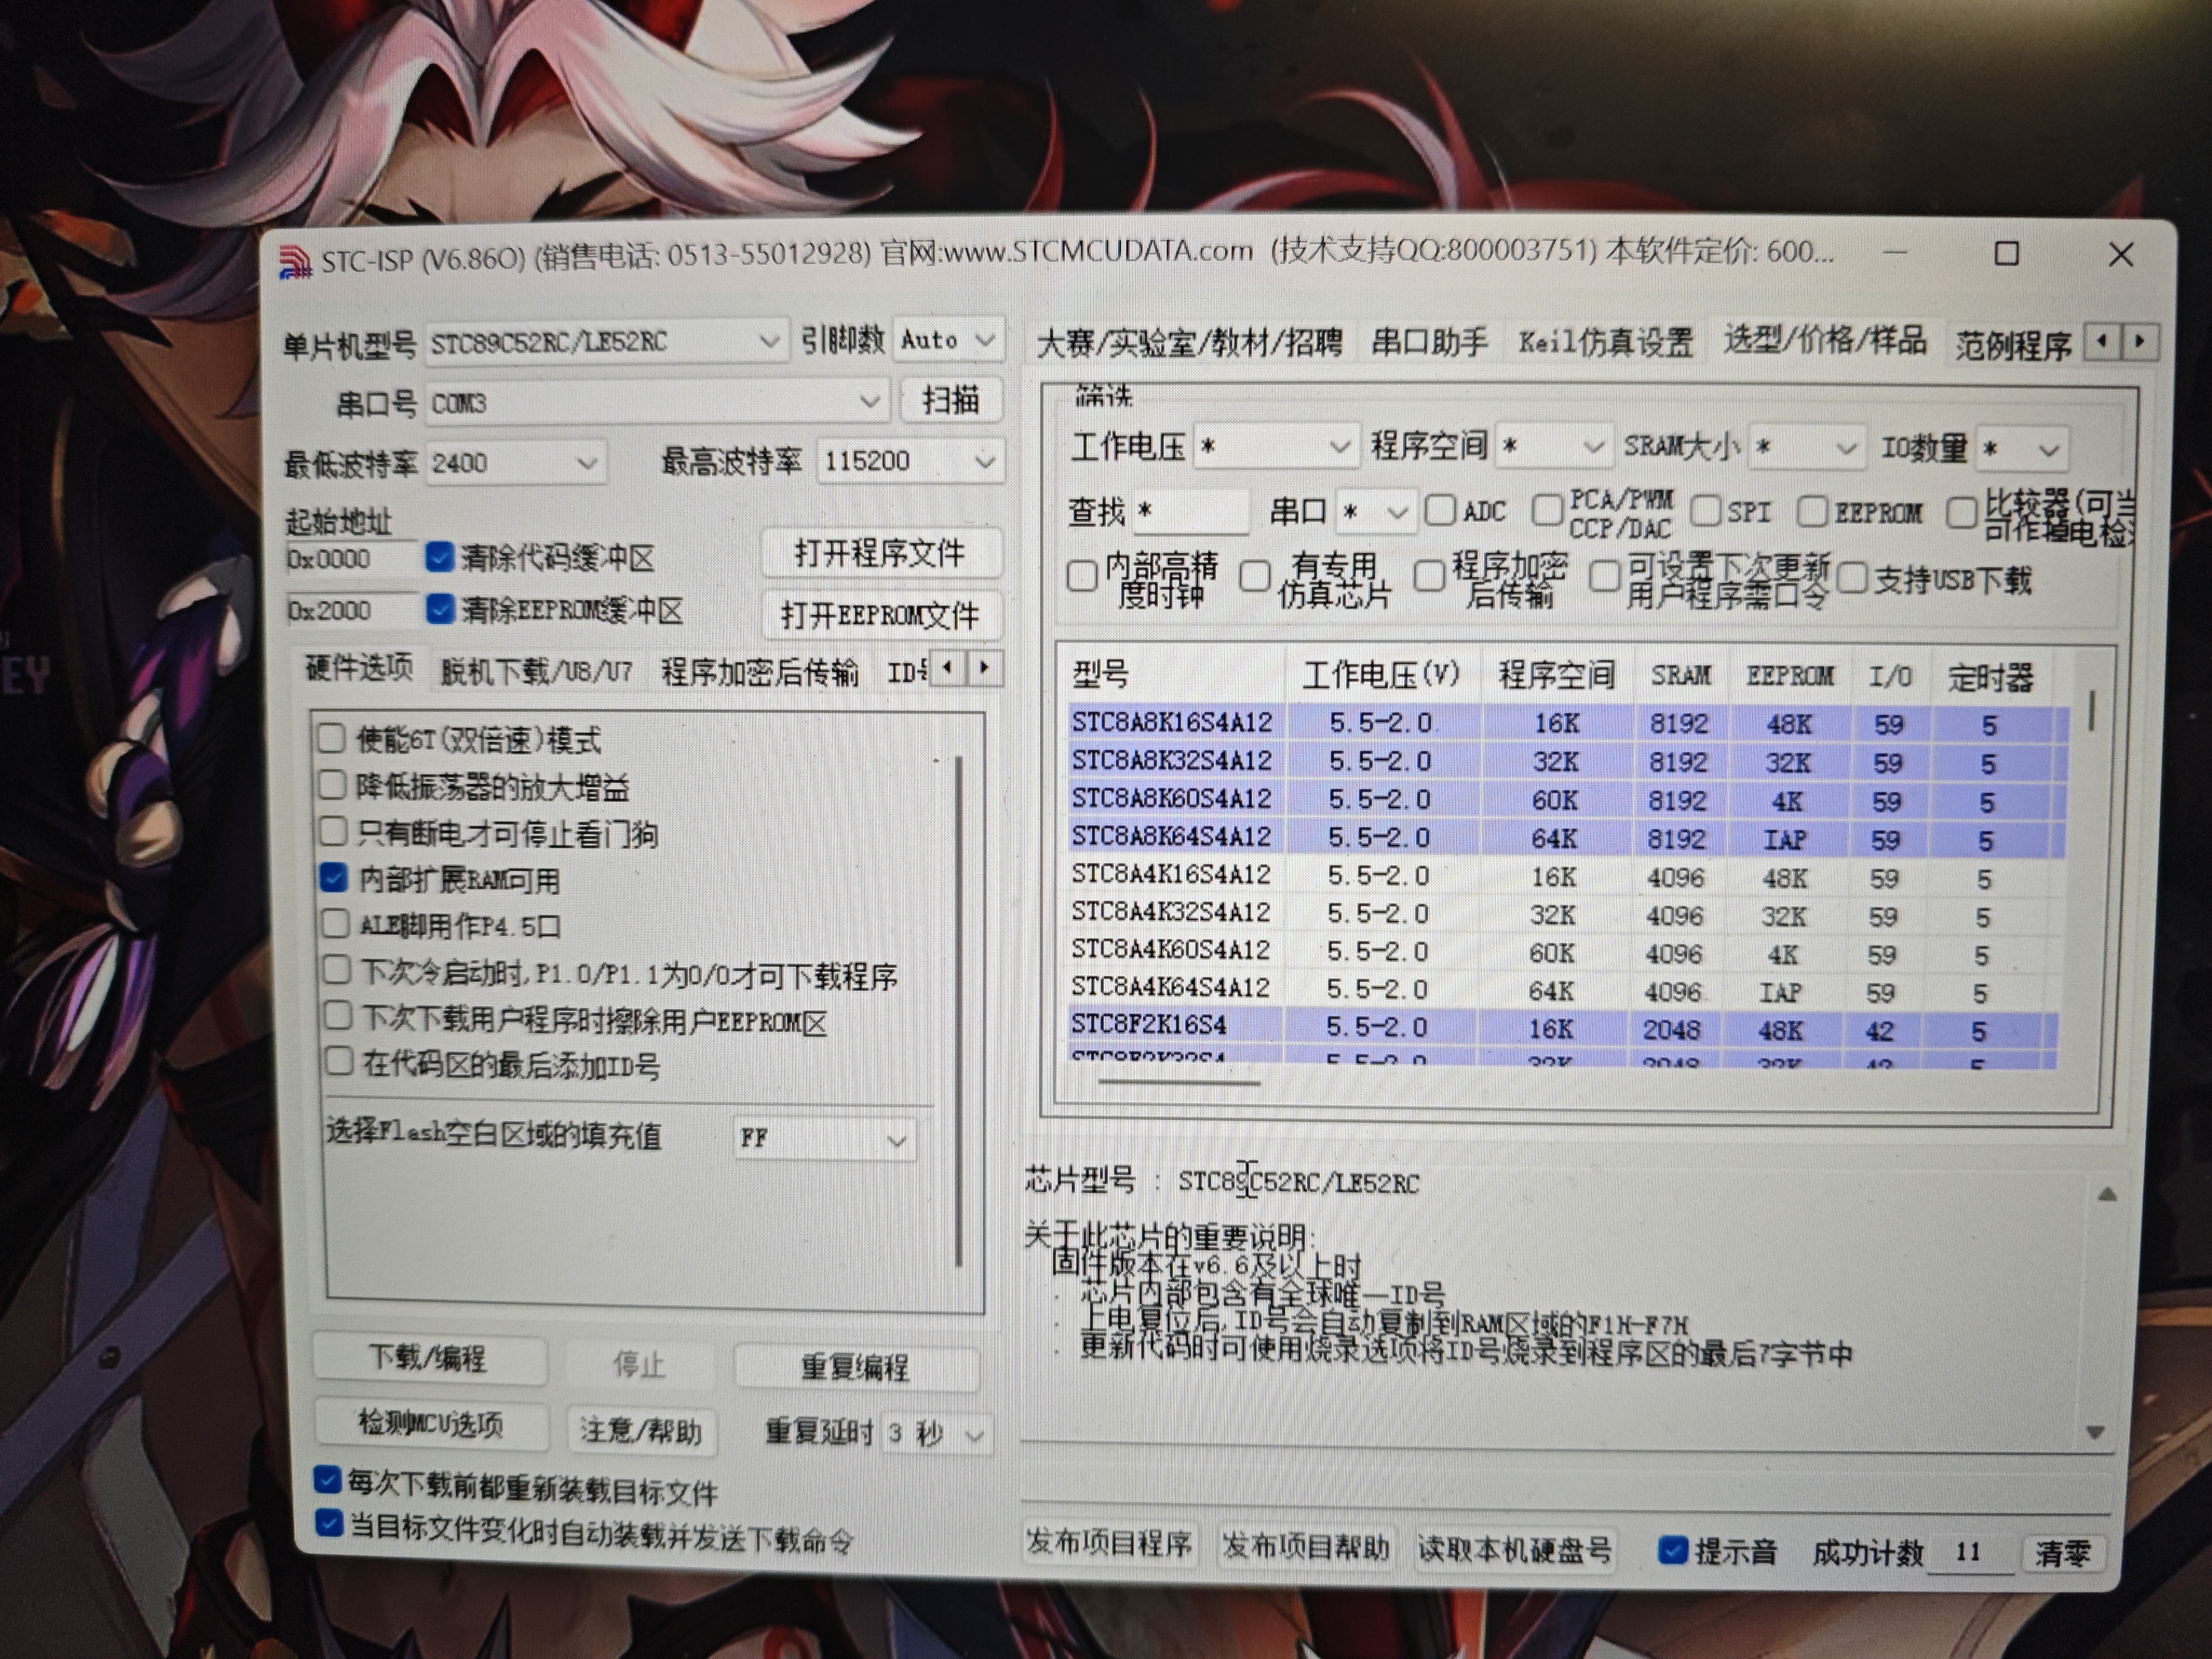Select STC8A8K64S4A12 row in chip table
The image size is (2212, 1659).
pyautogui.click(x=1567, y=837)
